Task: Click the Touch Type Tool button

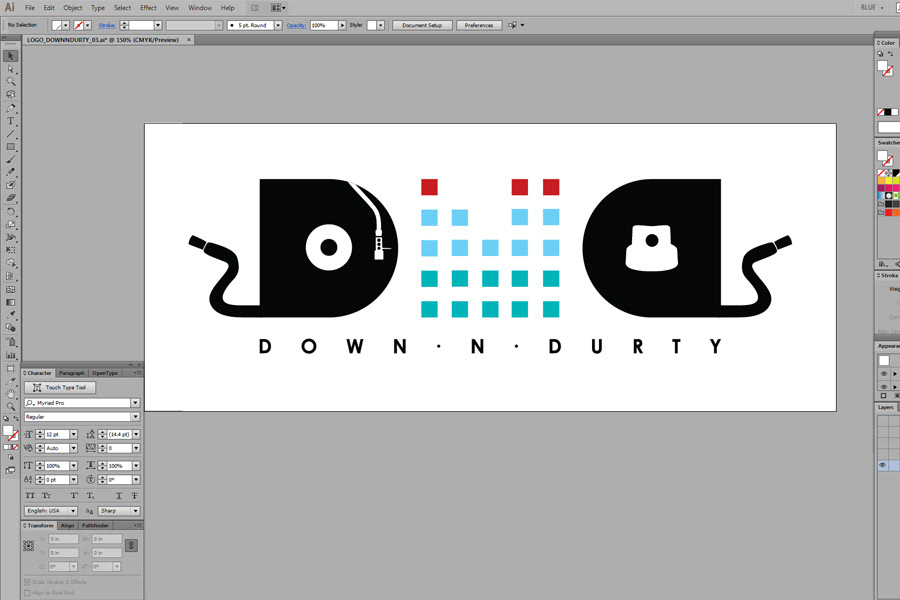Action: click(60, 388)
